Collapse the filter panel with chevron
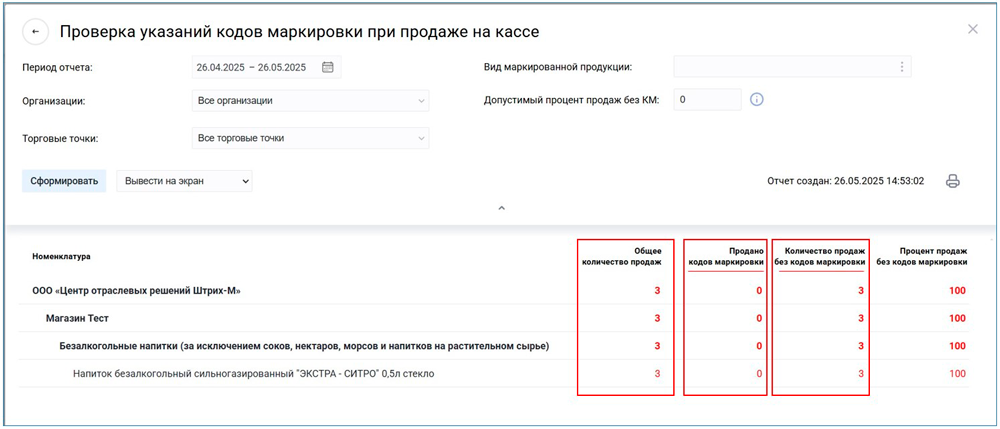 [x=501, y=208]
